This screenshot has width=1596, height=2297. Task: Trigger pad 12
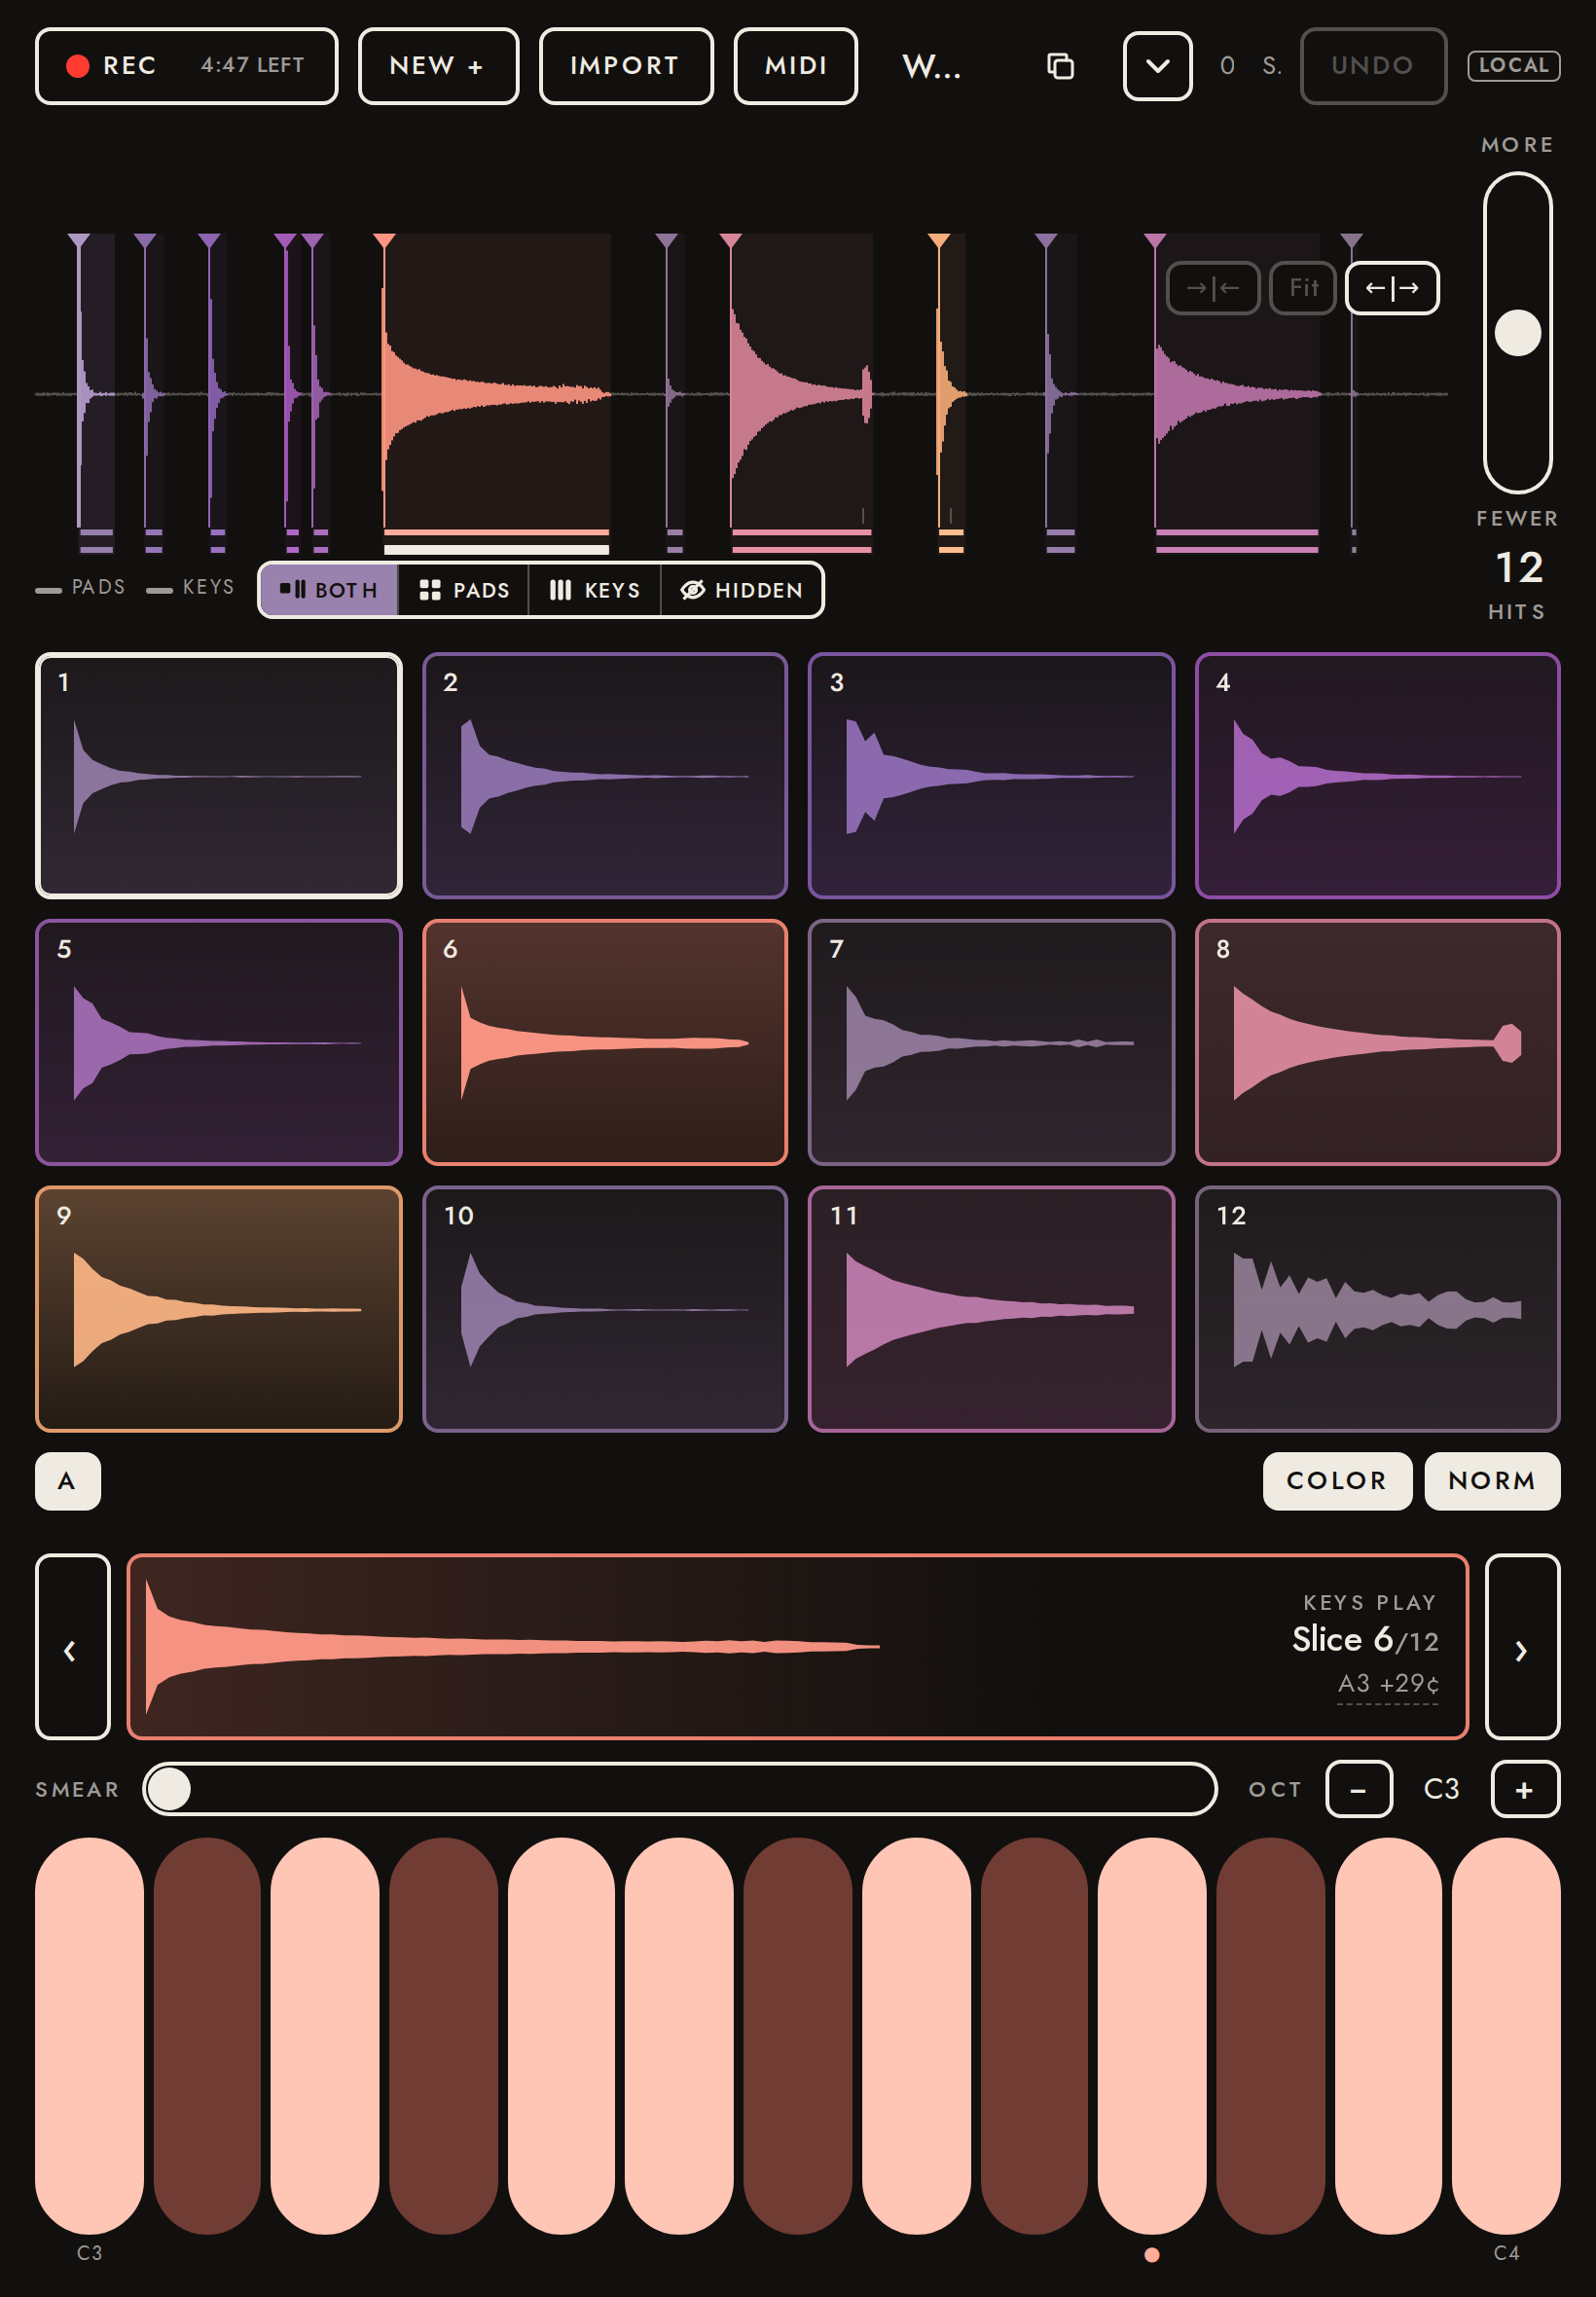1377,1309
